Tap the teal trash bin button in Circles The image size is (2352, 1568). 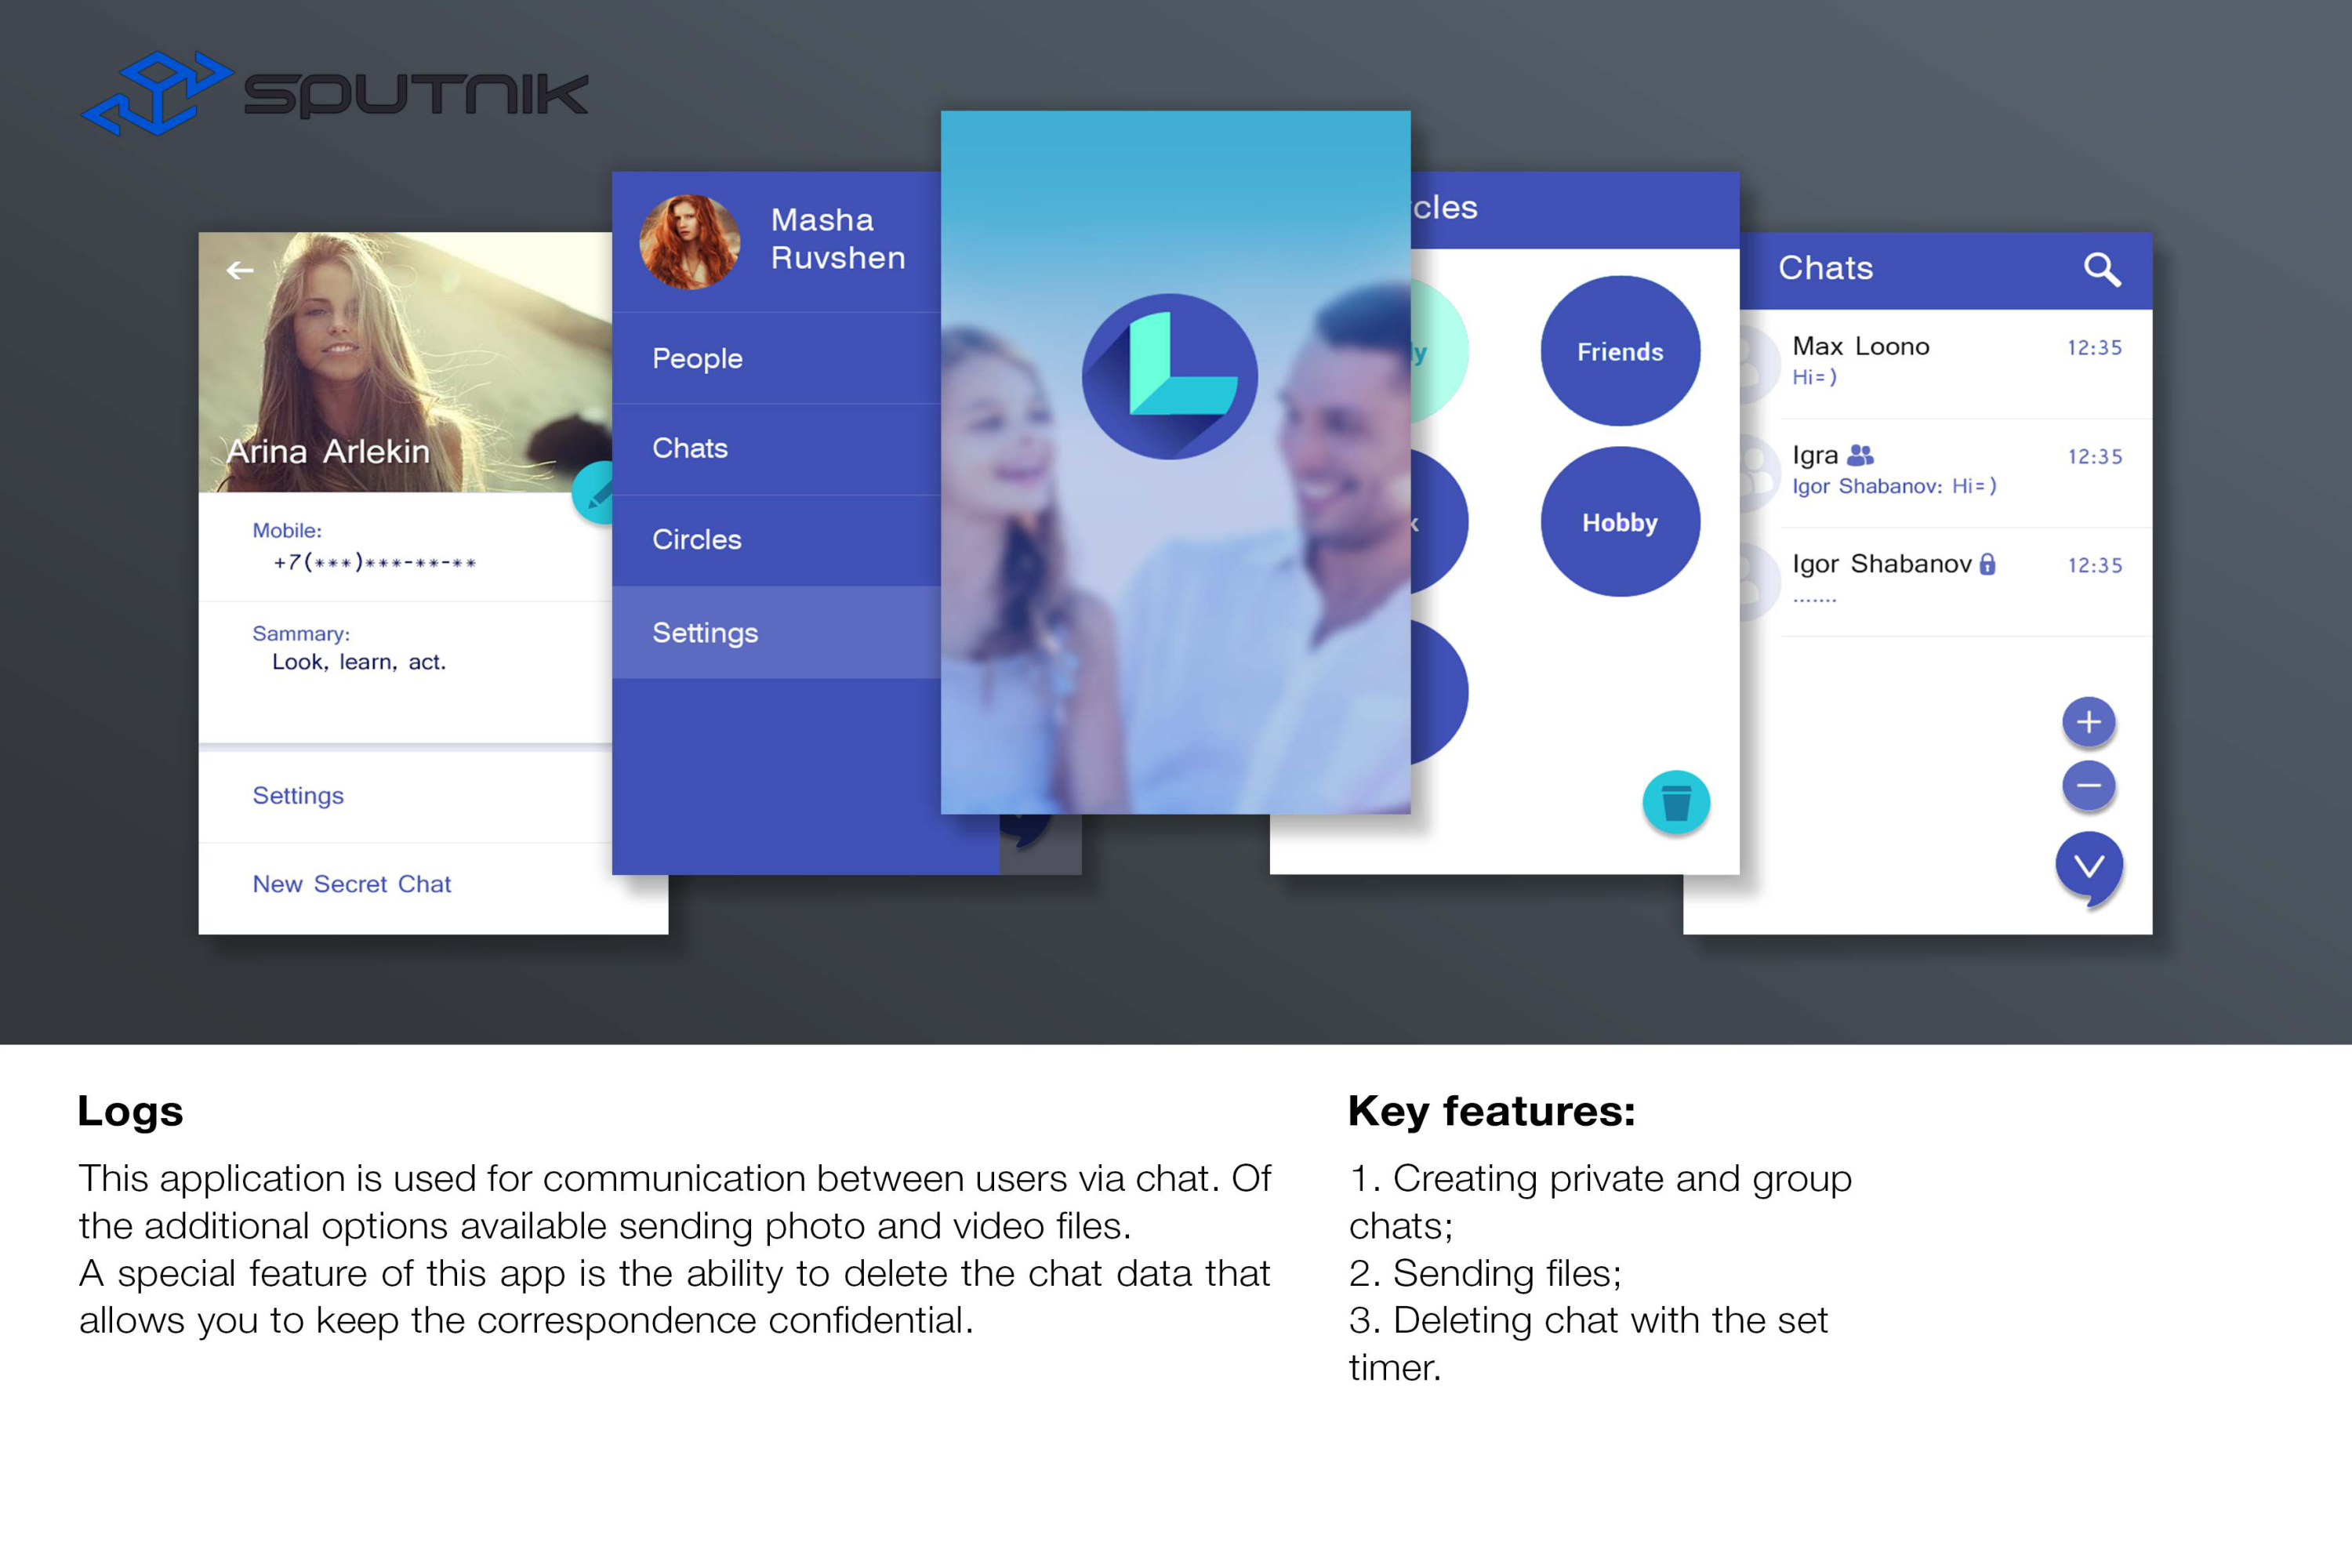pyautogui.click(x=1676, y=802)
